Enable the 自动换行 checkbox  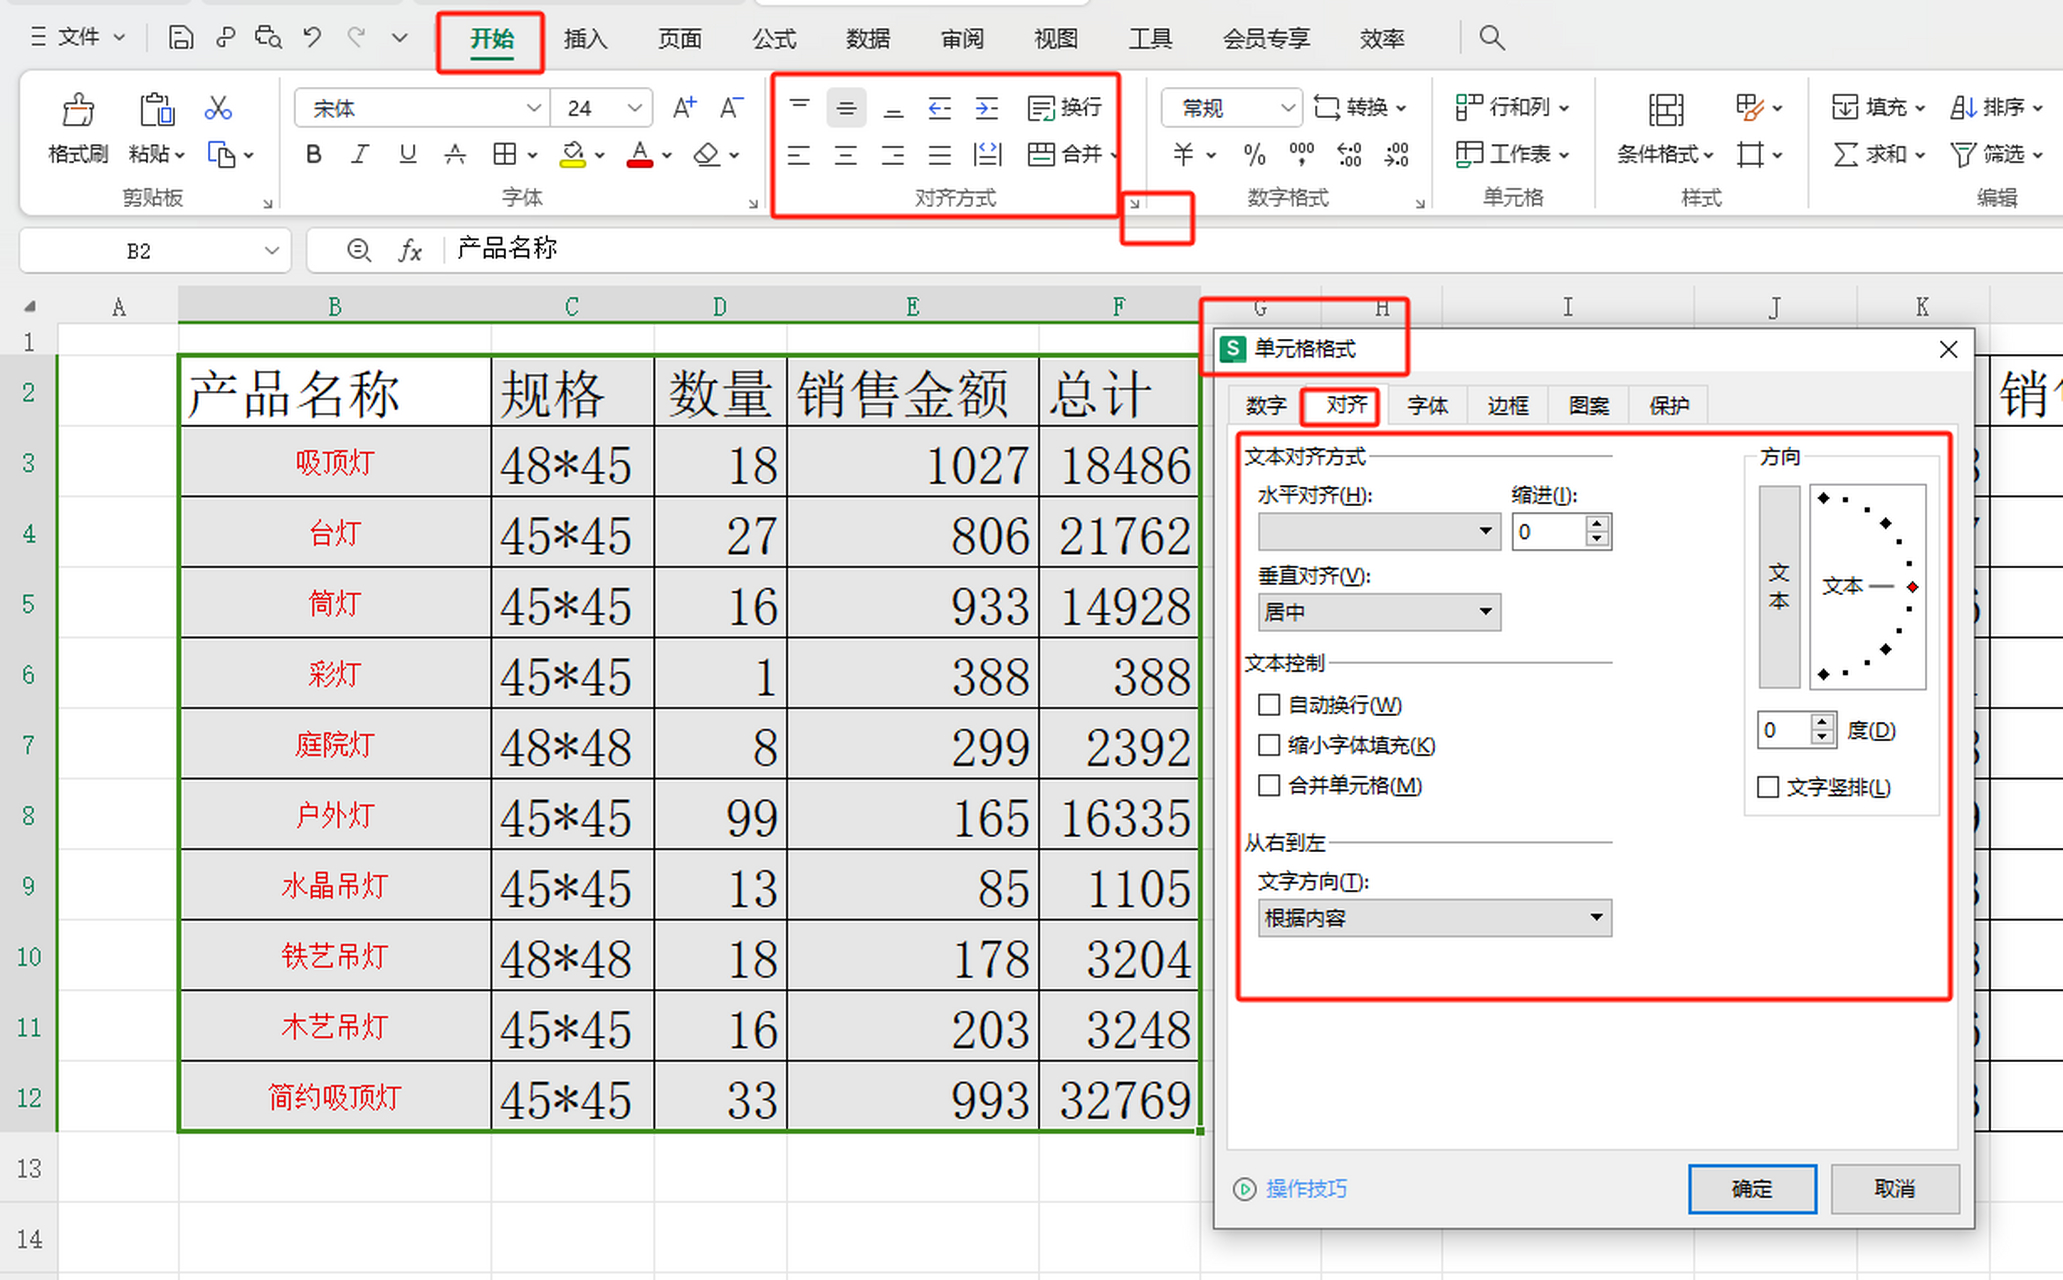click(x=1269, y=705)
